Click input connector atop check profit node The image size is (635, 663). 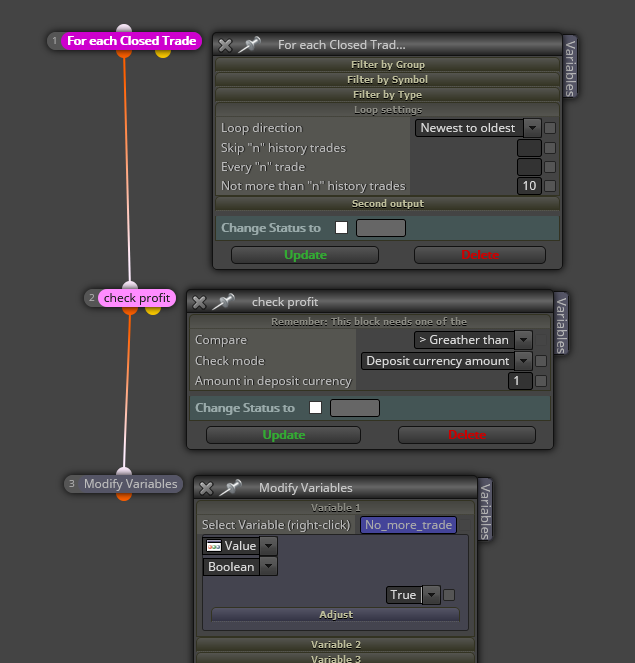pyautogui.click(x=130, y=285)
